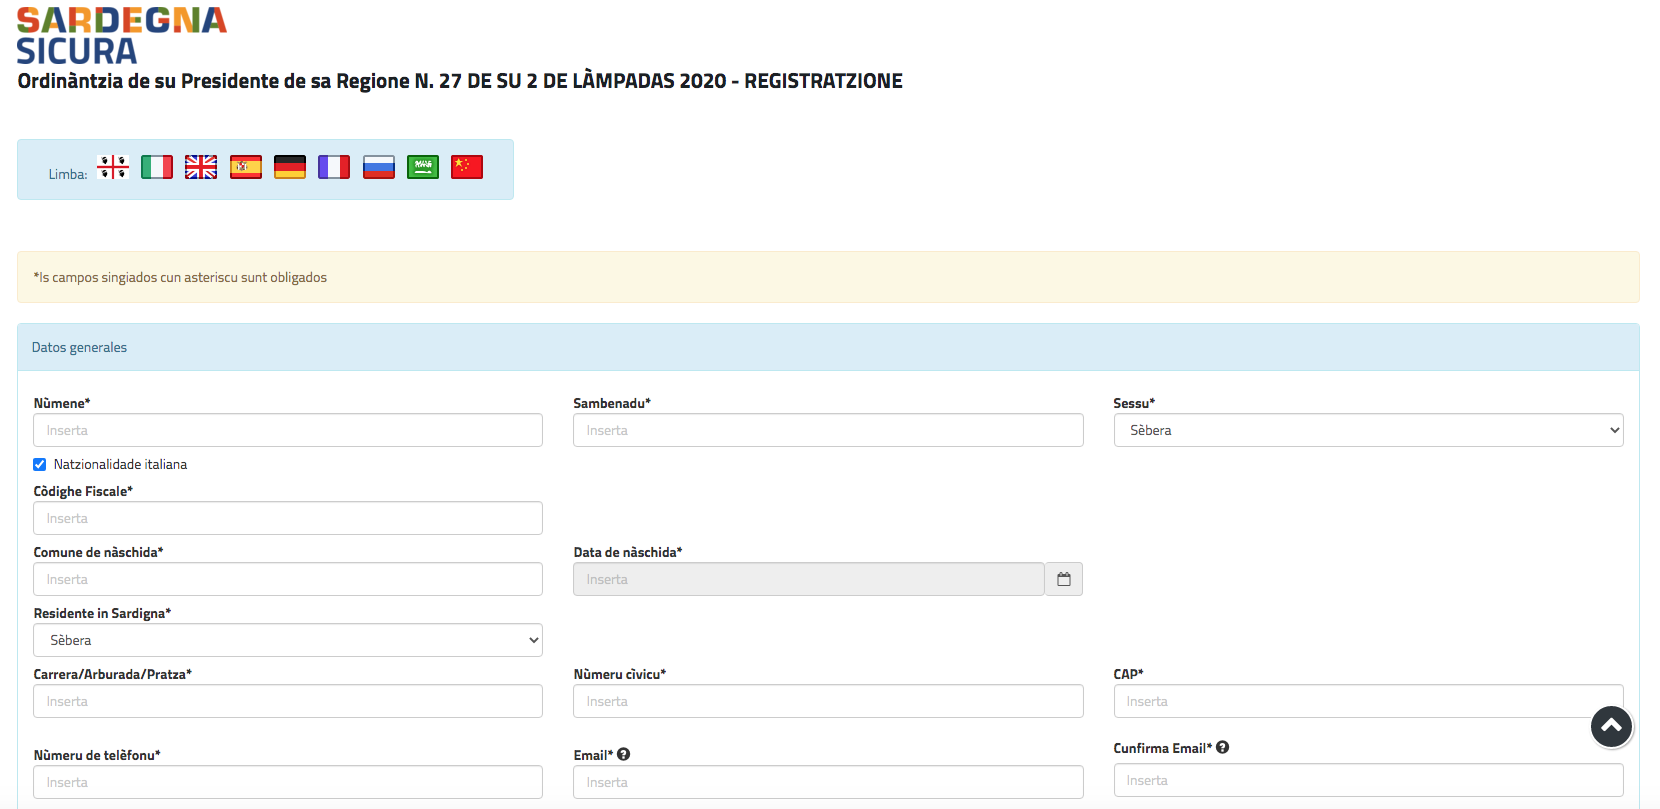Select the Sambenadu text field

pos(827,431)
